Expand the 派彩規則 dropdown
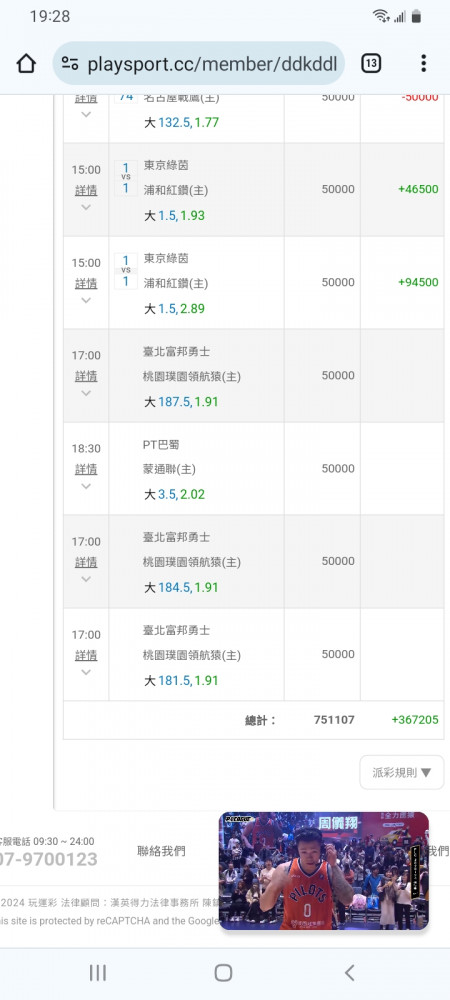This screenshot has height=1000, width=450. tap(402, 772)
